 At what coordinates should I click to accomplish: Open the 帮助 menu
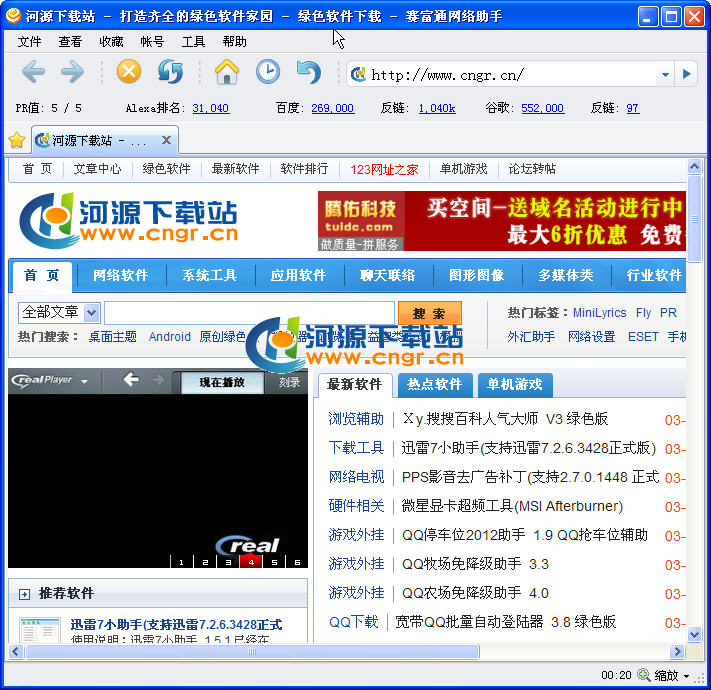[234, 42]
